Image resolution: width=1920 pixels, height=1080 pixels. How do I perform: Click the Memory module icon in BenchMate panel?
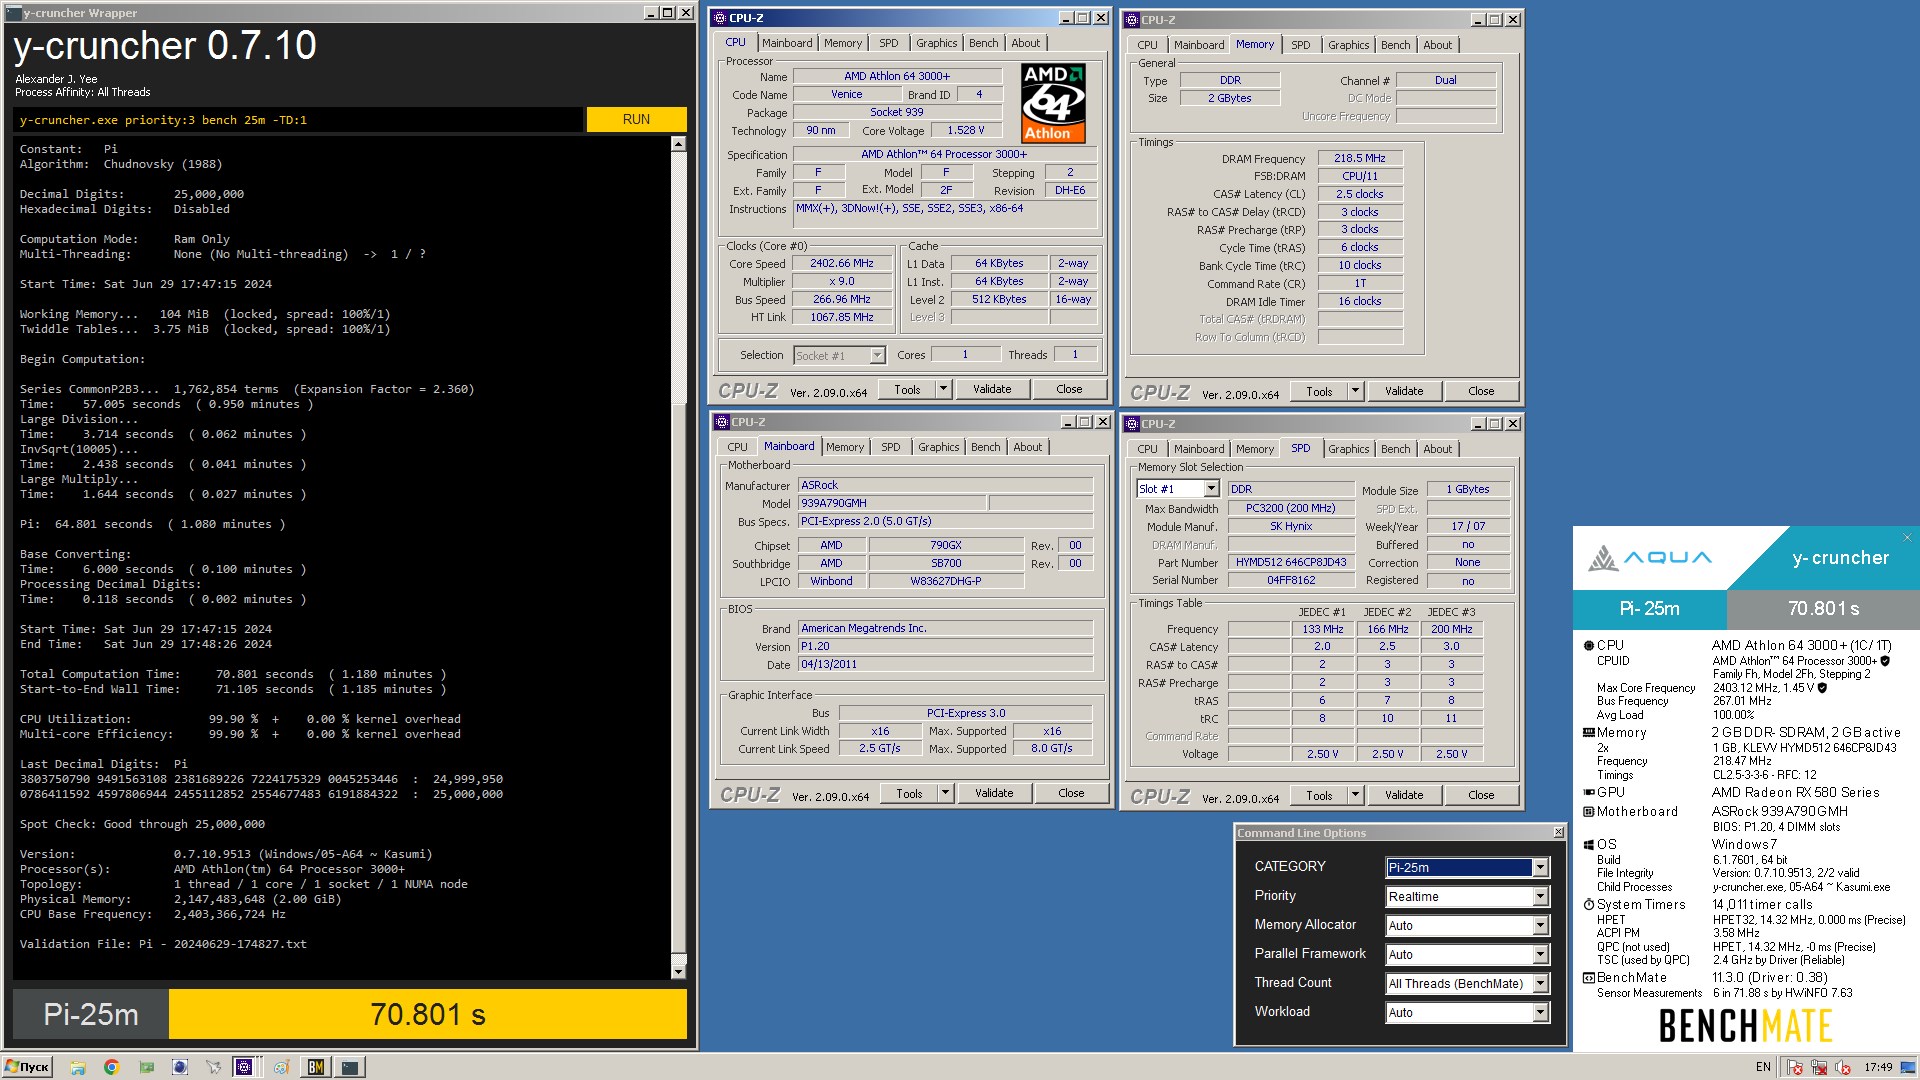1588,732
